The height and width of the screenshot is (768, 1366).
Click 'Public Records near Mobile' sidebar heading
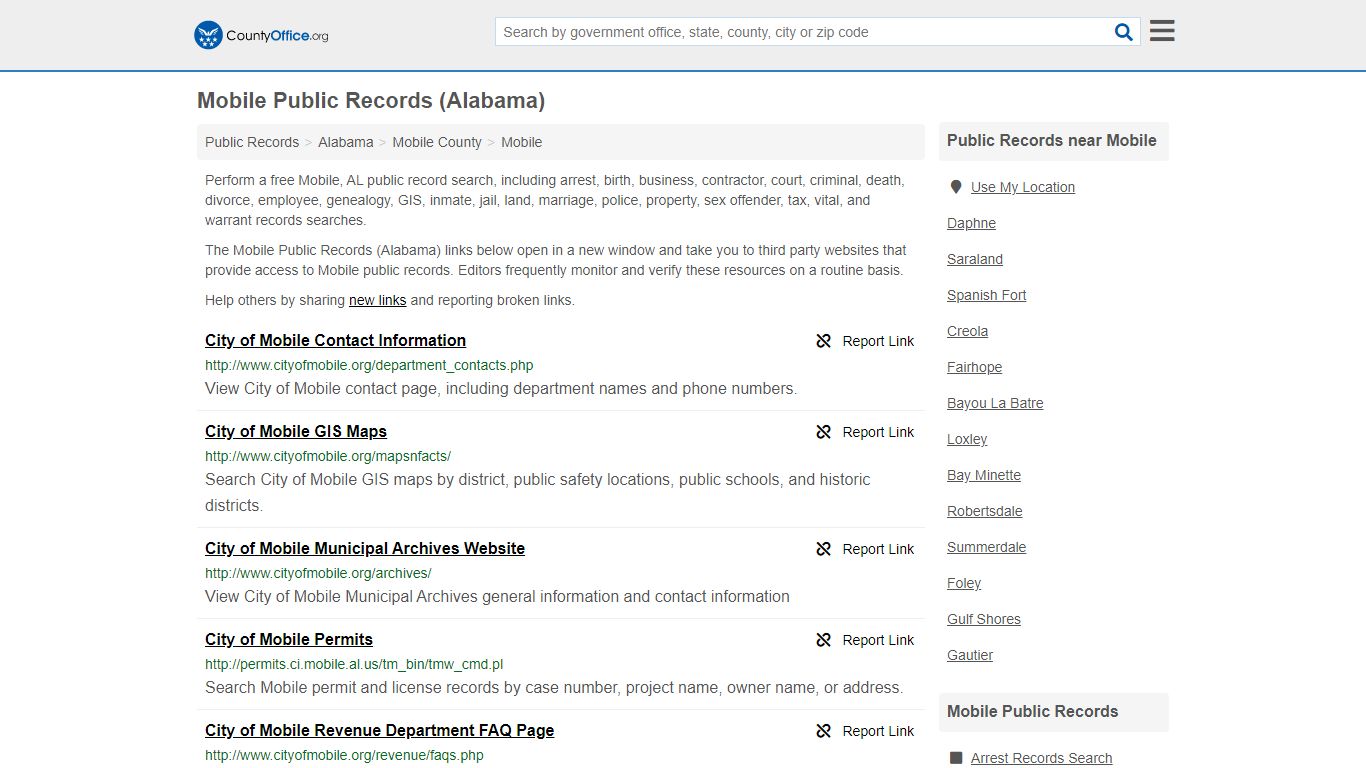click(1051, 140)
